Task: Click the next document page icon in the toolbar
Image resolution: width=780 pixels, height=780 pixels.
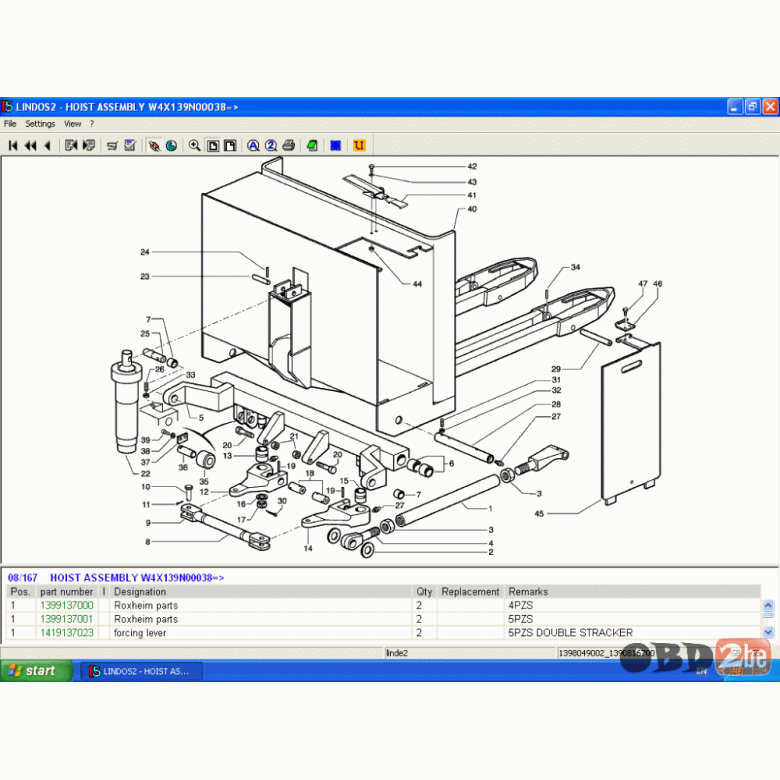Action: pos(89,145)
